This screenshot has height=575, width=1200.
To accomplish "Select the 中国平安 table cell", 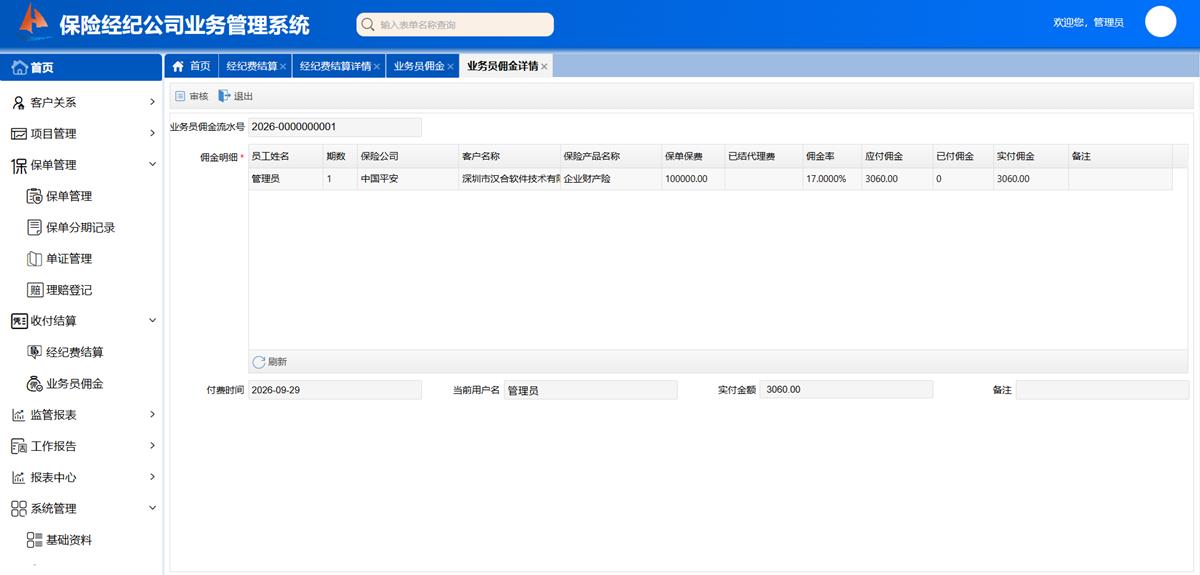I will coord(407,179).
